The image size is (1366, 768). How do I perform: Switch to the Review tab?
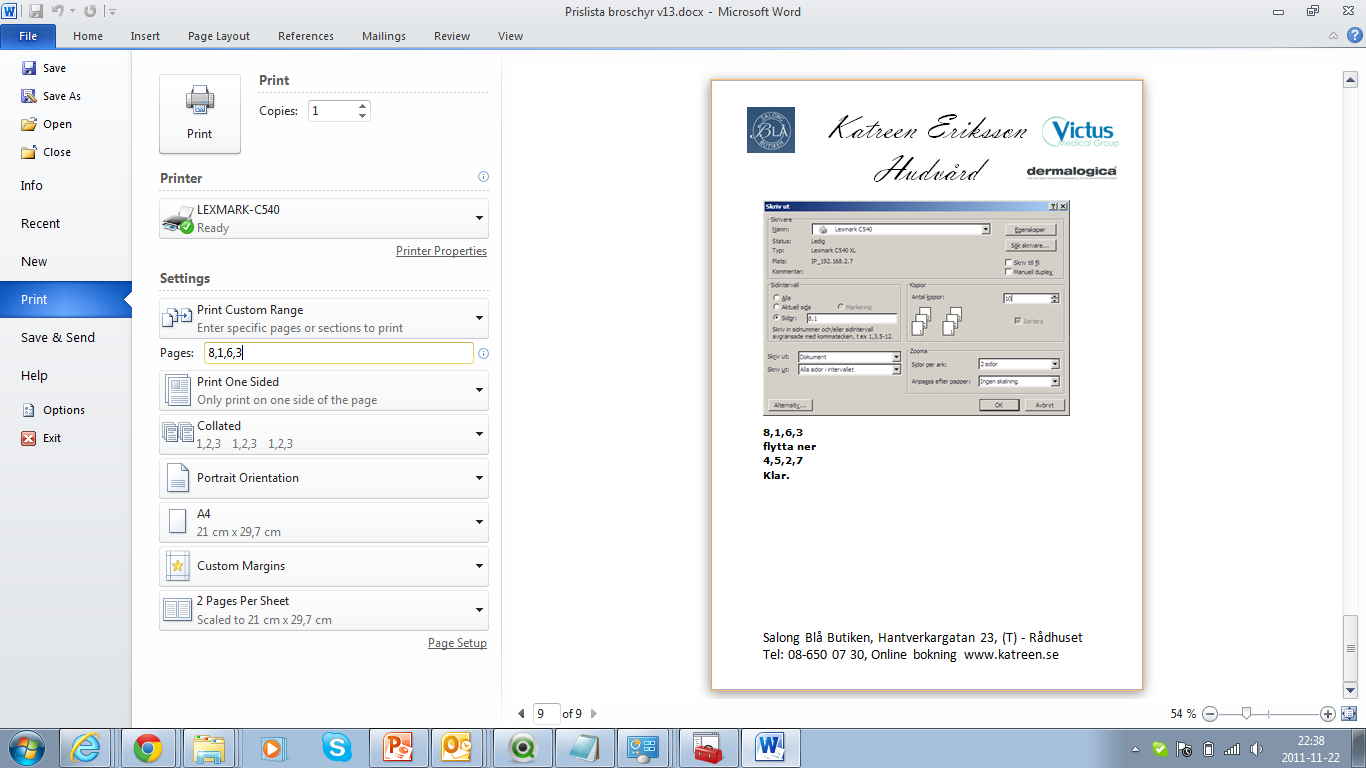[452, 36]
